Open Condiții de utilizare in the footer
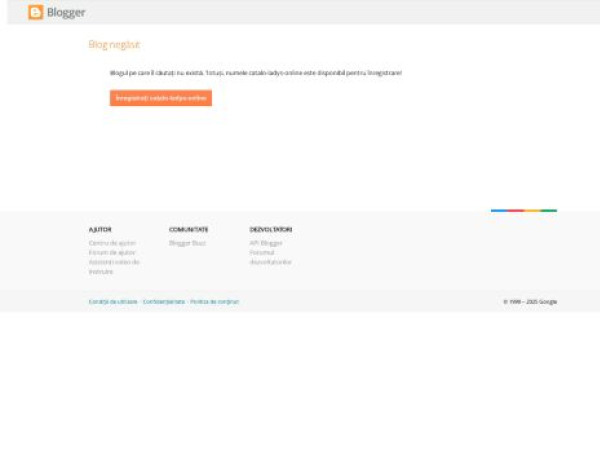The image size is (600, 450). point(113,301)
